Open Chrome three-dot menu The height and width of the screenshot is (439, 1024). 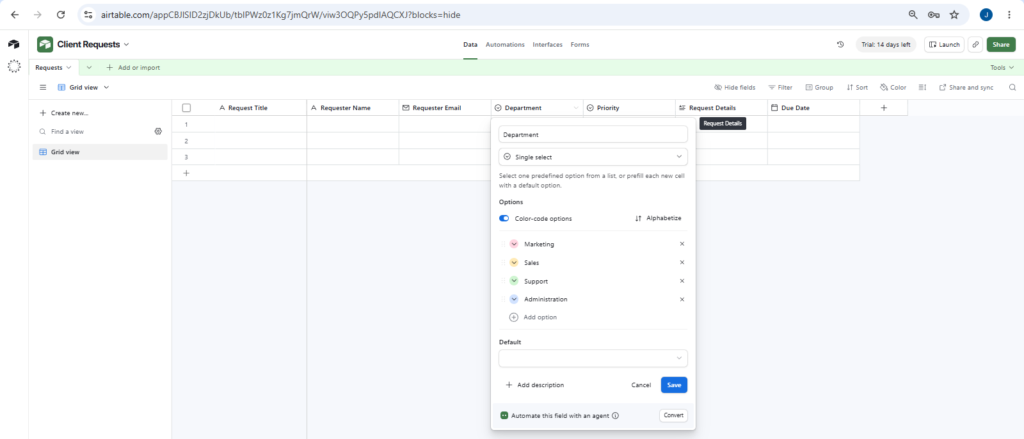pyautogui.click(x=1010, y=14)
